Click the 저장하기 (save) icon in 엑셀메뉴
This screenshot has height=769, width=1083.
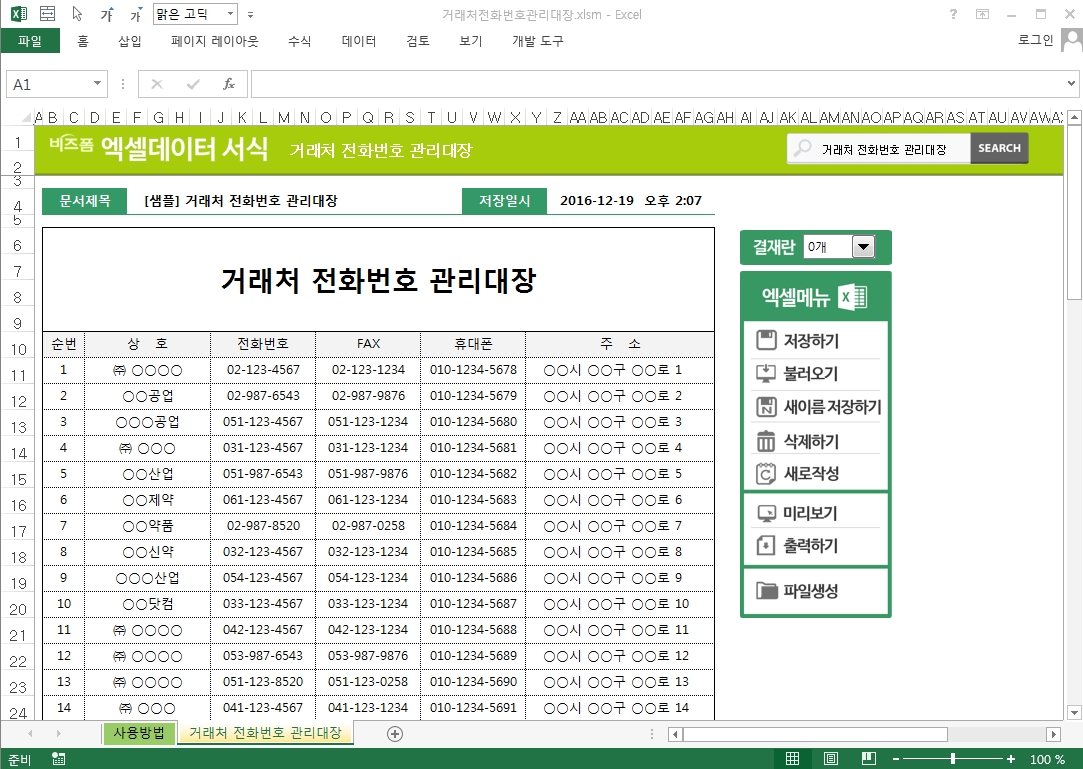[767, 341]
